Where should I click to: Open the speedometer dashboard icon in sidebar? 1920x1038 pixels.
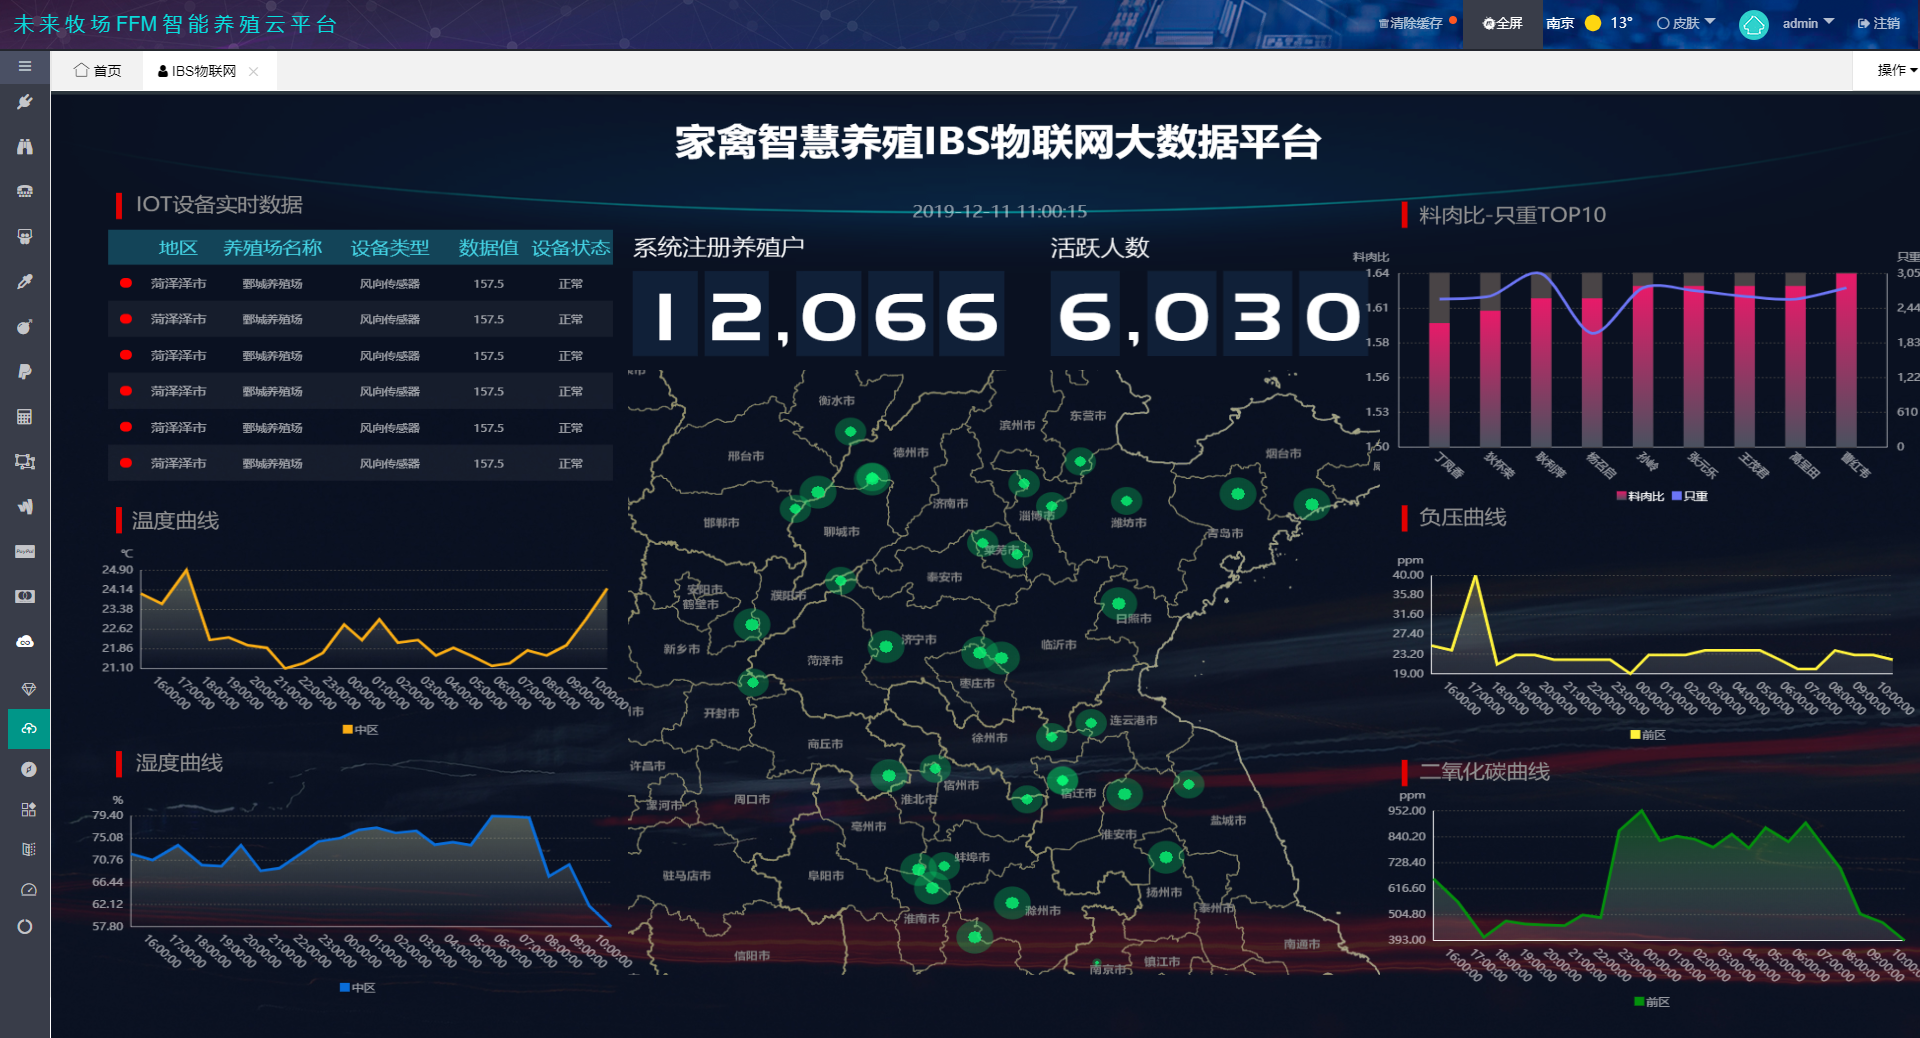tap(28, 889)
